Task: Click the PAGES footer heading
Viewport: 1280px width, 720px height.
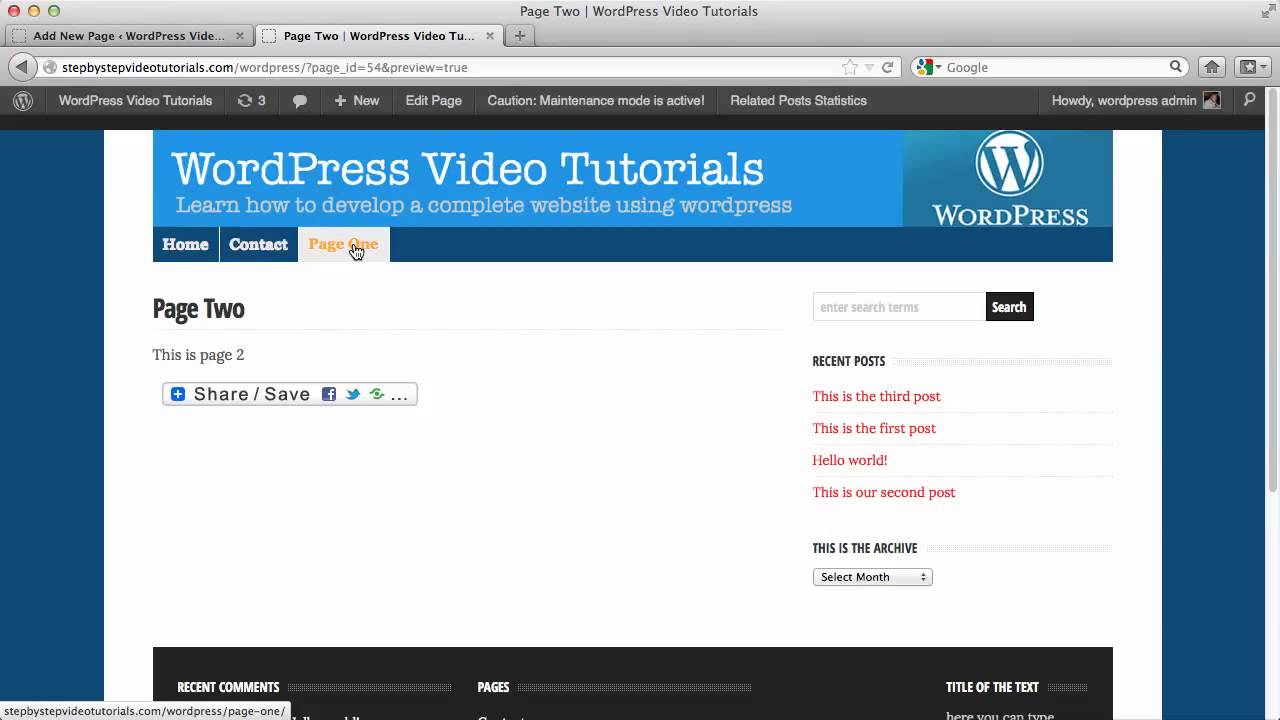Action: [x=493, y=687]
